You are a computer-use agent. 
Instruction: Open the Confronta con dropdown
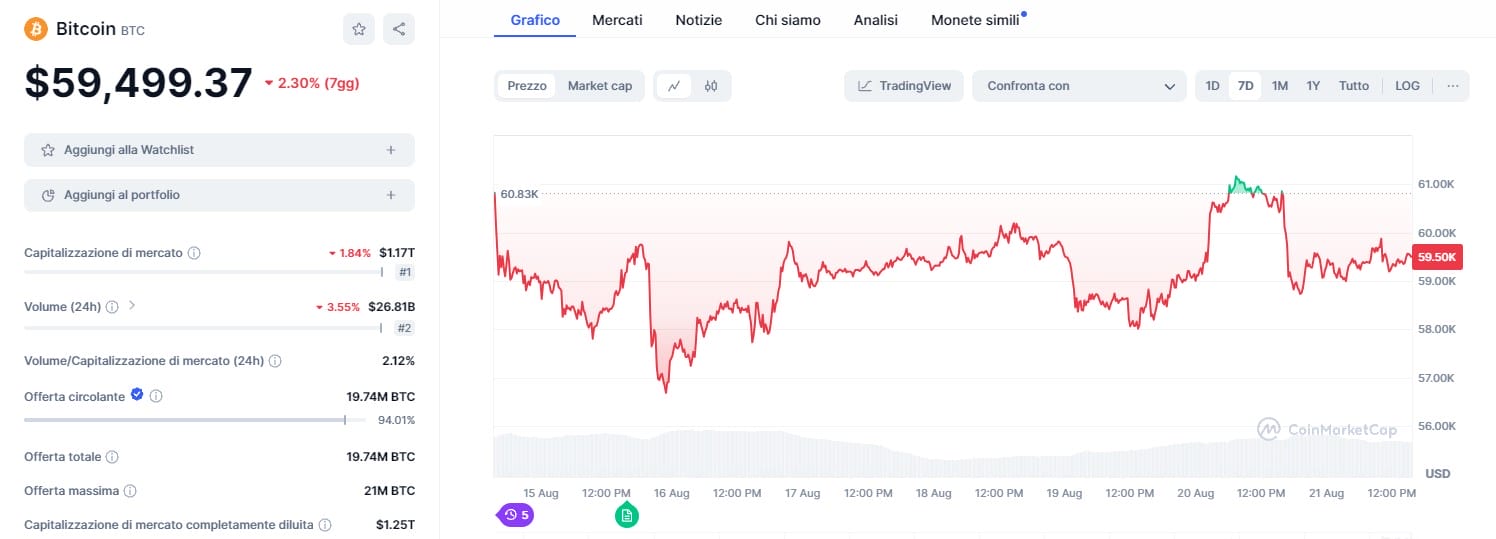point(1080,86)
